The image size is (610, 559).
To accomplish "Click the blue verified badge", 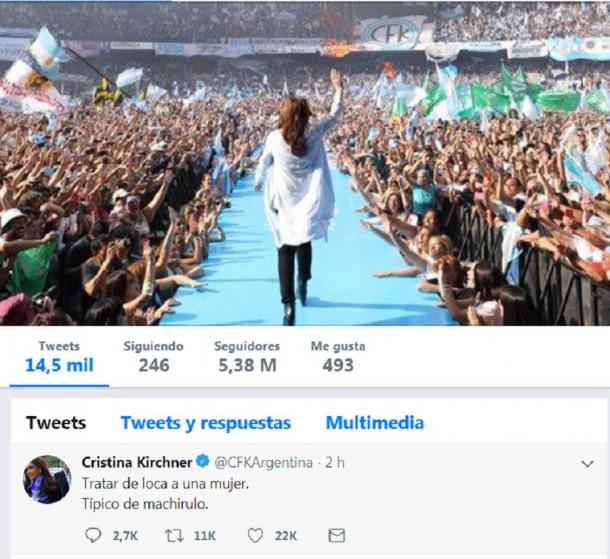I will click(x=203, y=462).
